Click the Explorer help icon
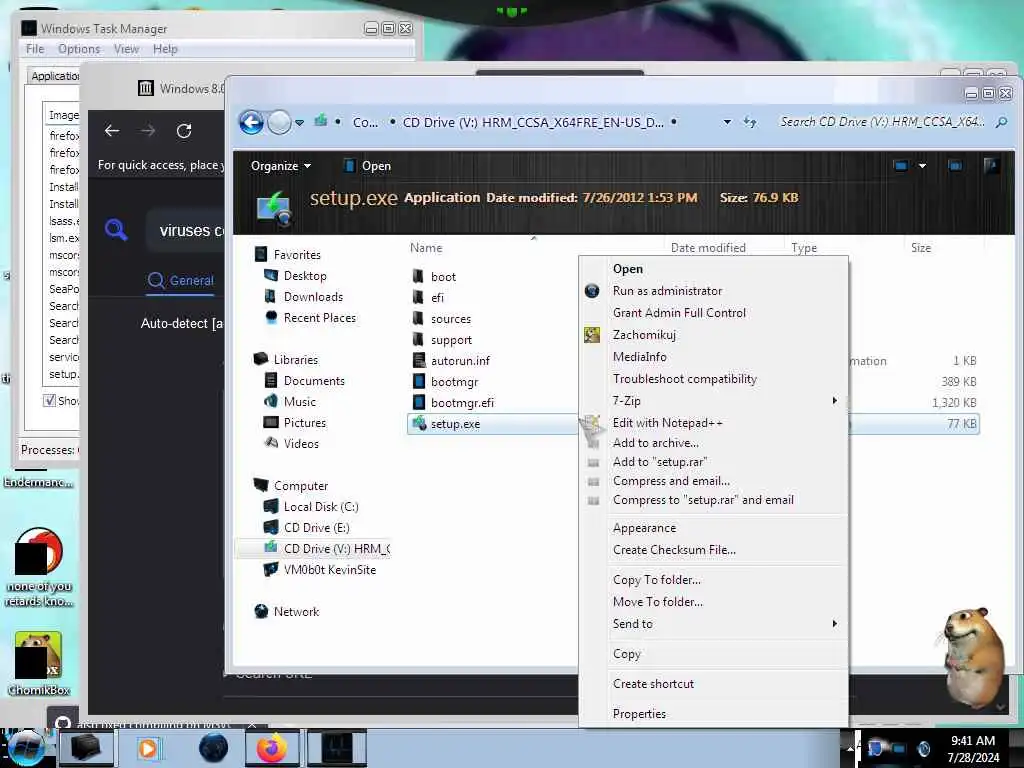Viewport: 1024px width, 768px height. [991, 165]
